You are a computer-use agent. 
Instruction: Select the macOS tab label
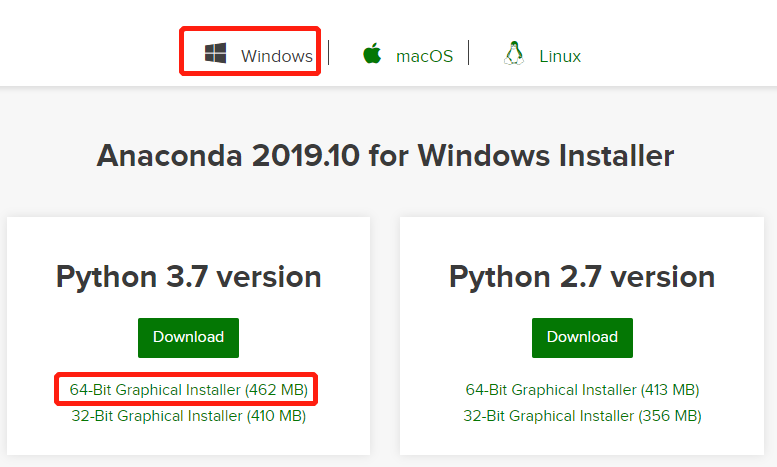424,56
